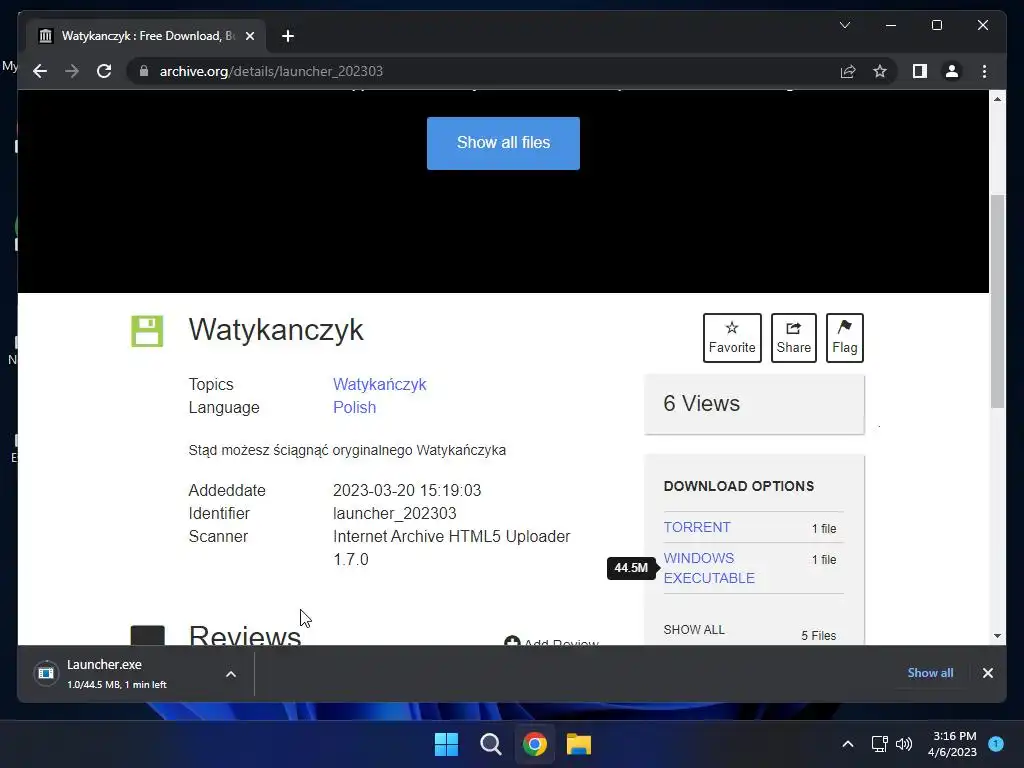Open the Chrome three-dot menu
1024x768 pixels.
point(984,71)
